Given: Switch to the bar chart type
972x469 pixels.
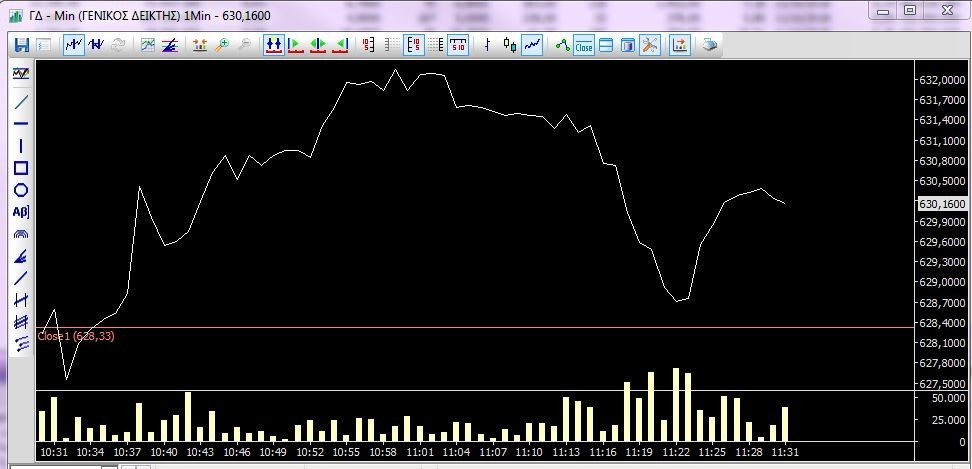Looking at the screenshot, I should (x=487, y=45).
